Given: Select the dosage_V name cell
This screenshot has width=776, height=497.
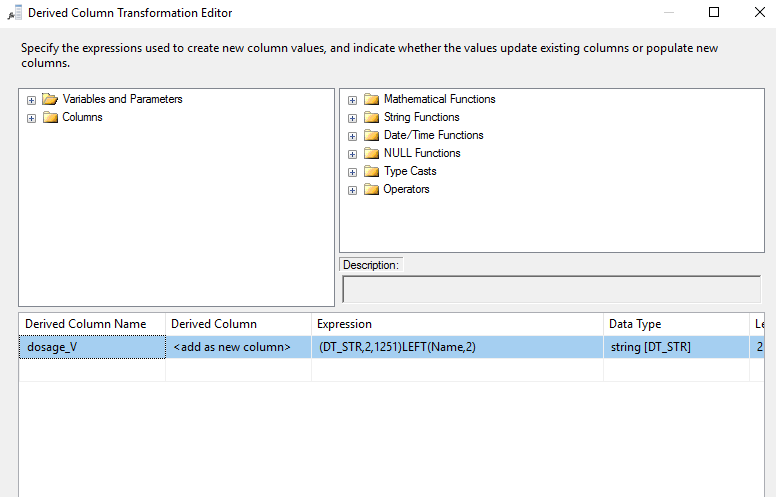Looking at the screenshot, I should pos(92,347).
